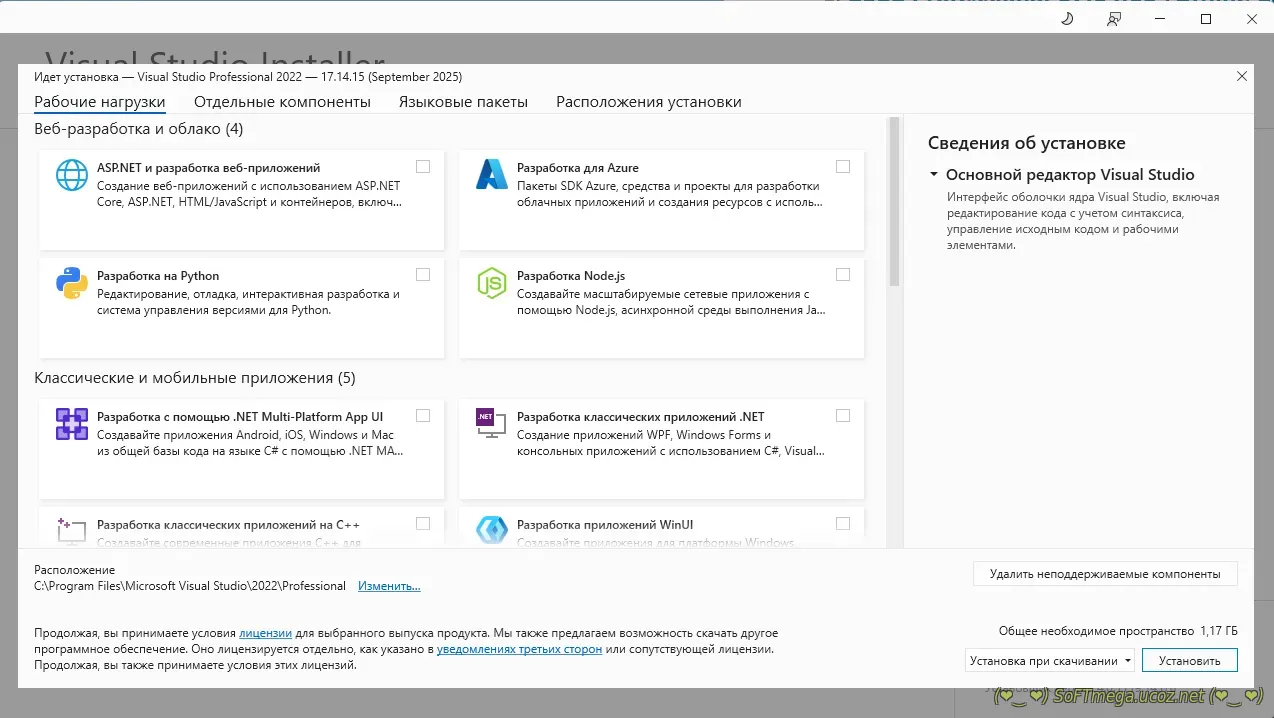Check the Разработка на Python workload
1274x718 pixels.
pyautogui.click(x=423, y=275)
